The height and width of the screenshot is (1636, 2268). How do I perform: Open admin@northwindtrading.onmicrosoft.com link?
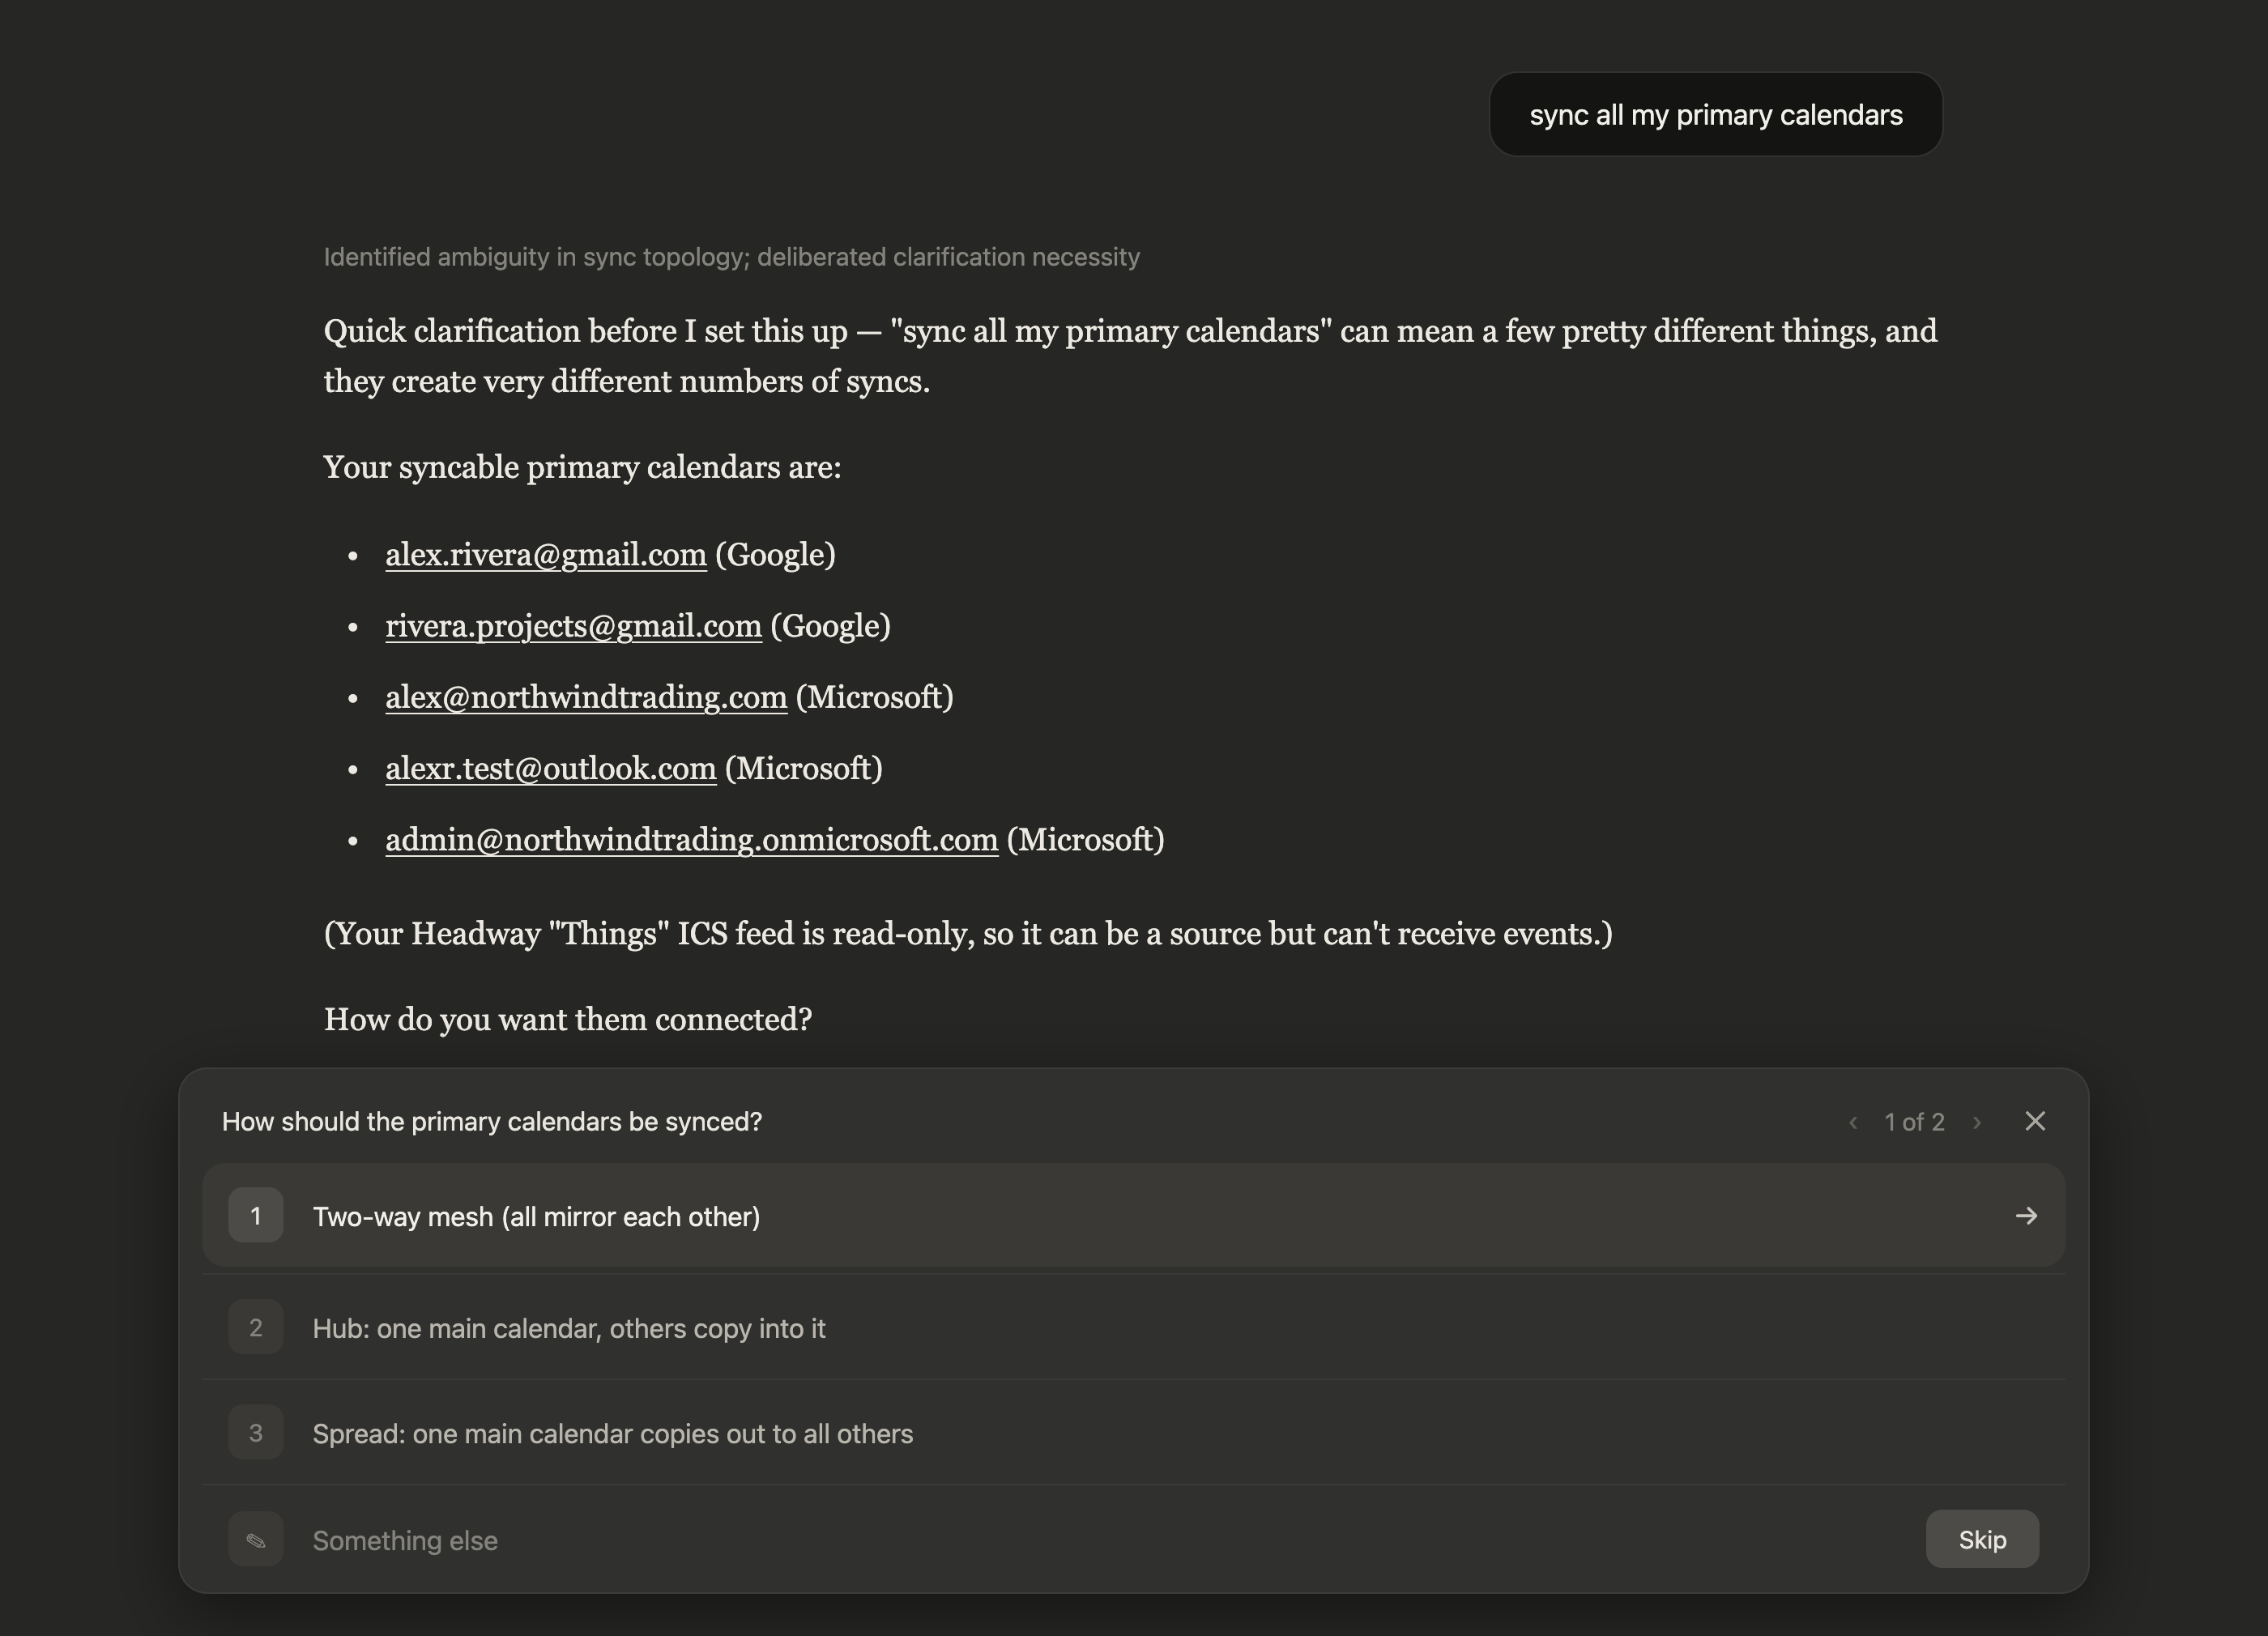(692, 839)
